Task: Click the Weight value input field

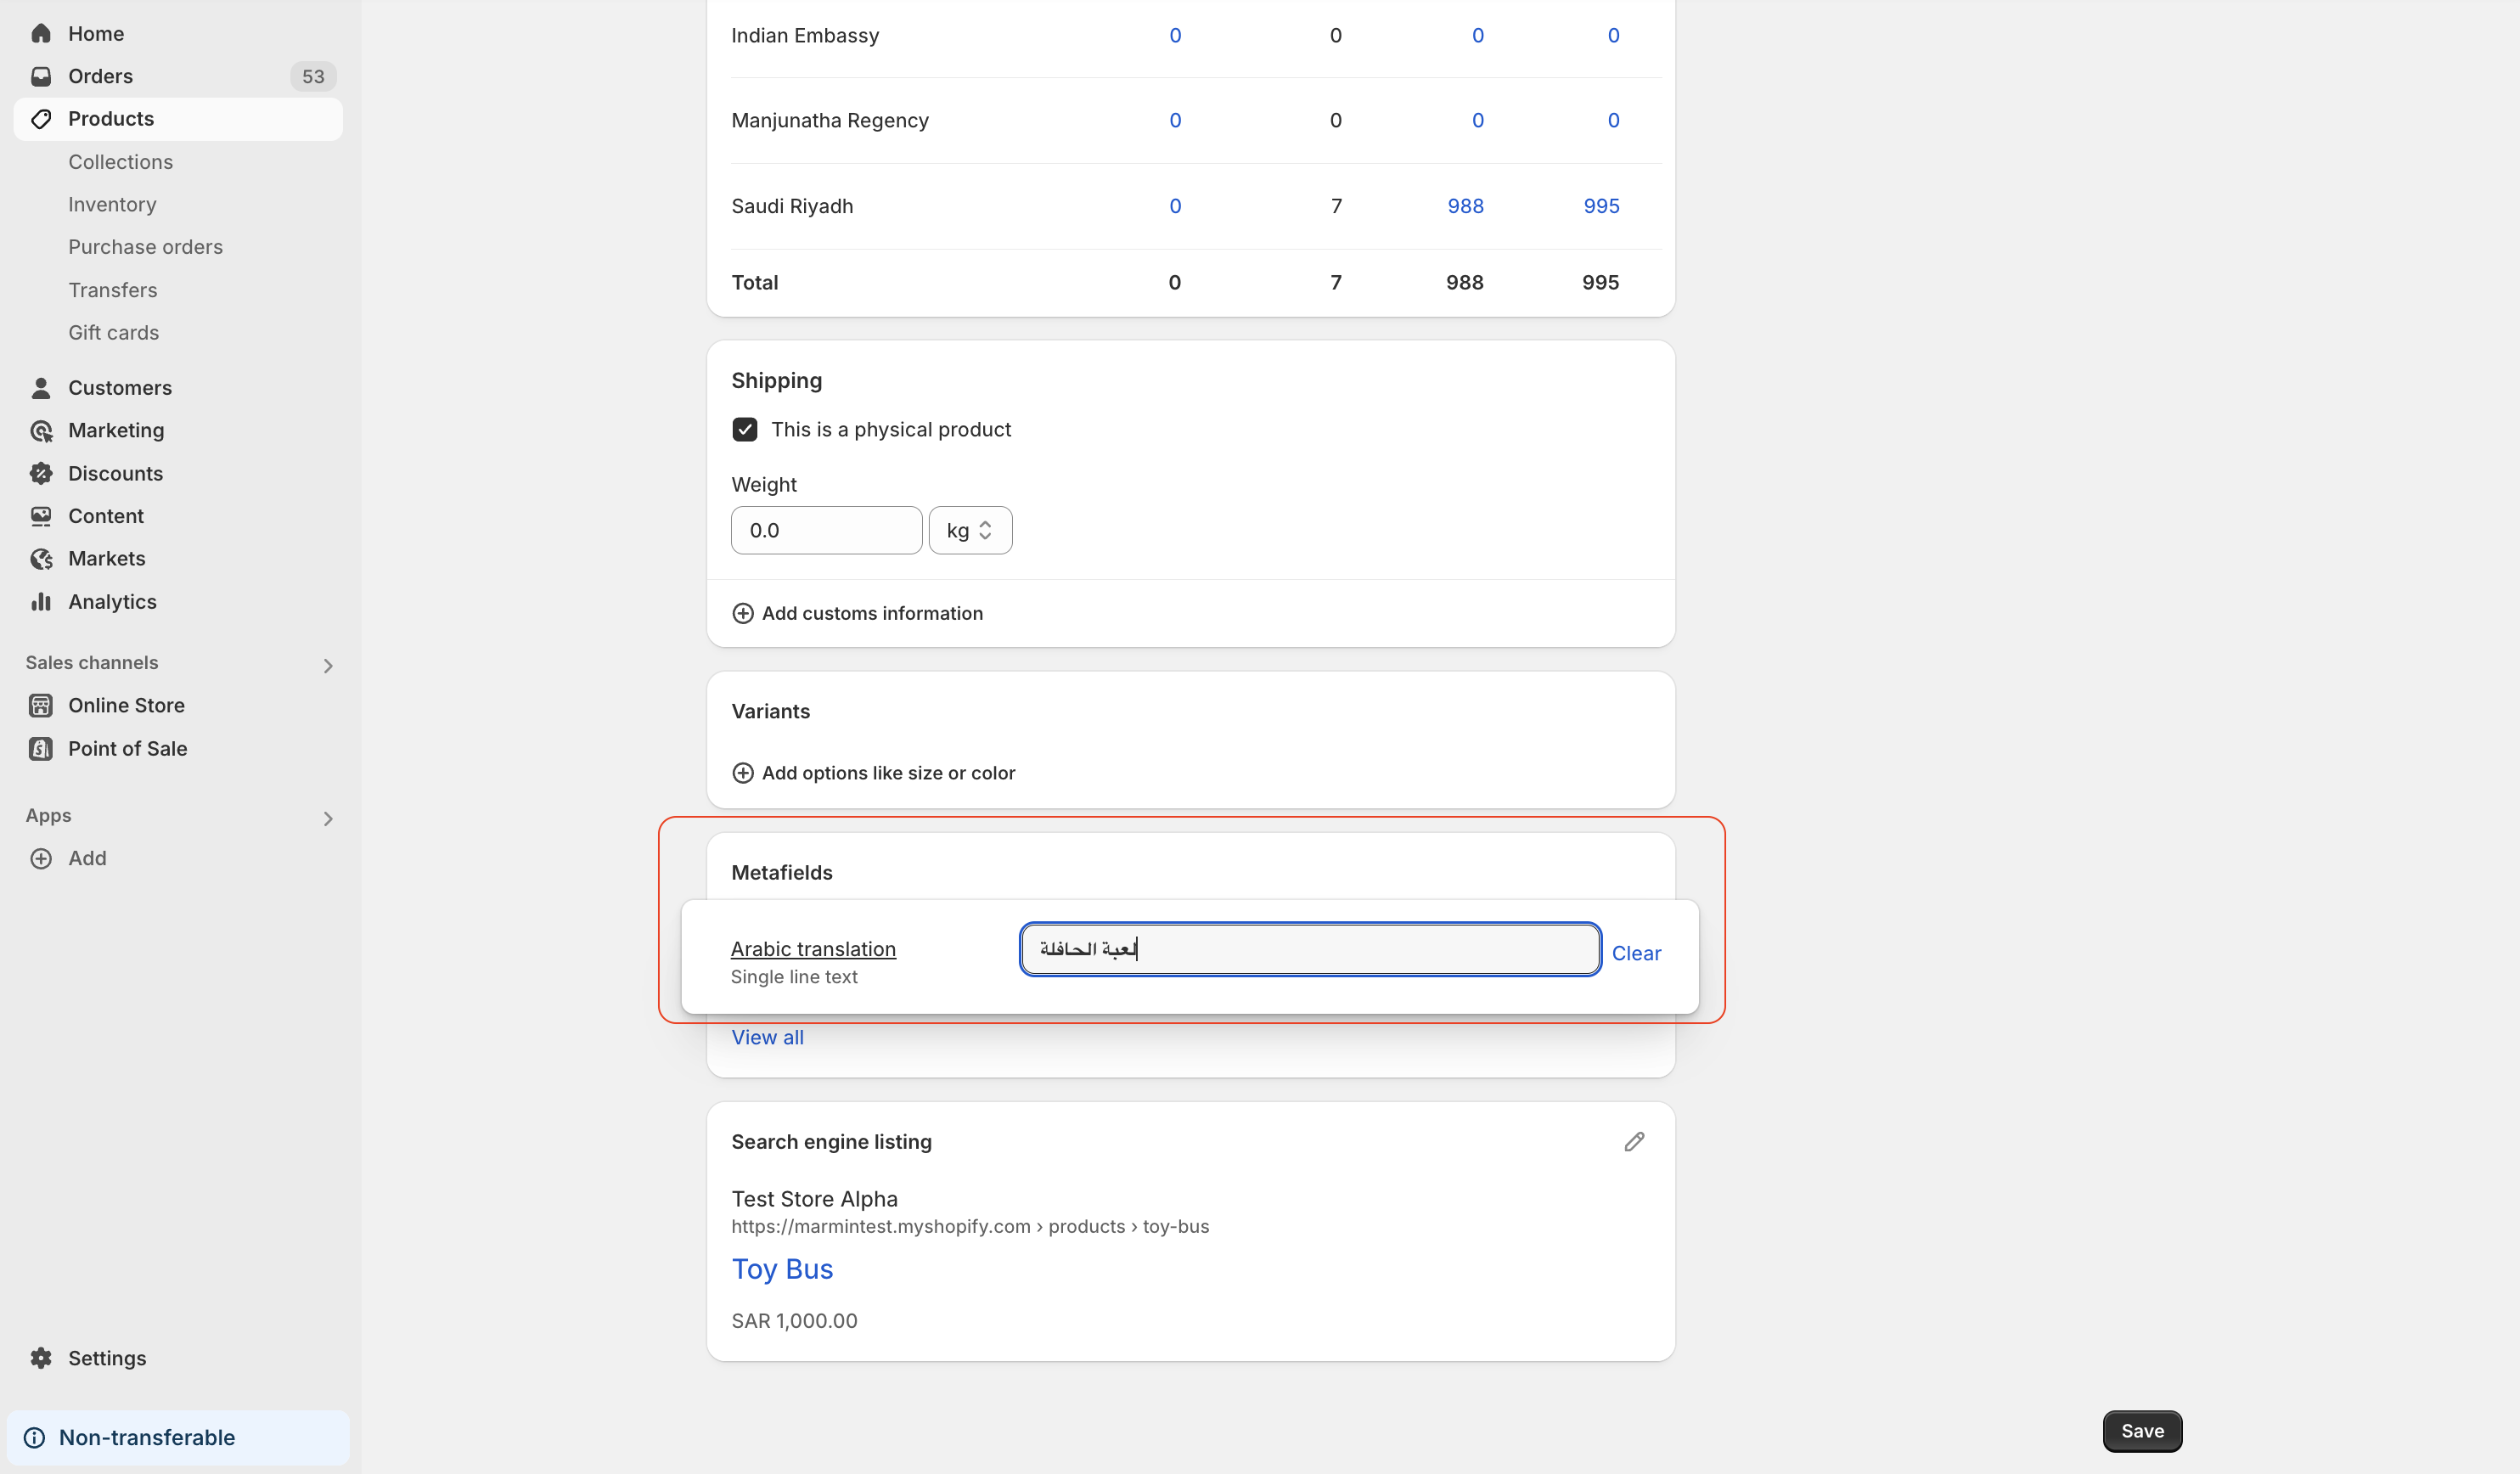Action: point(825,531)
